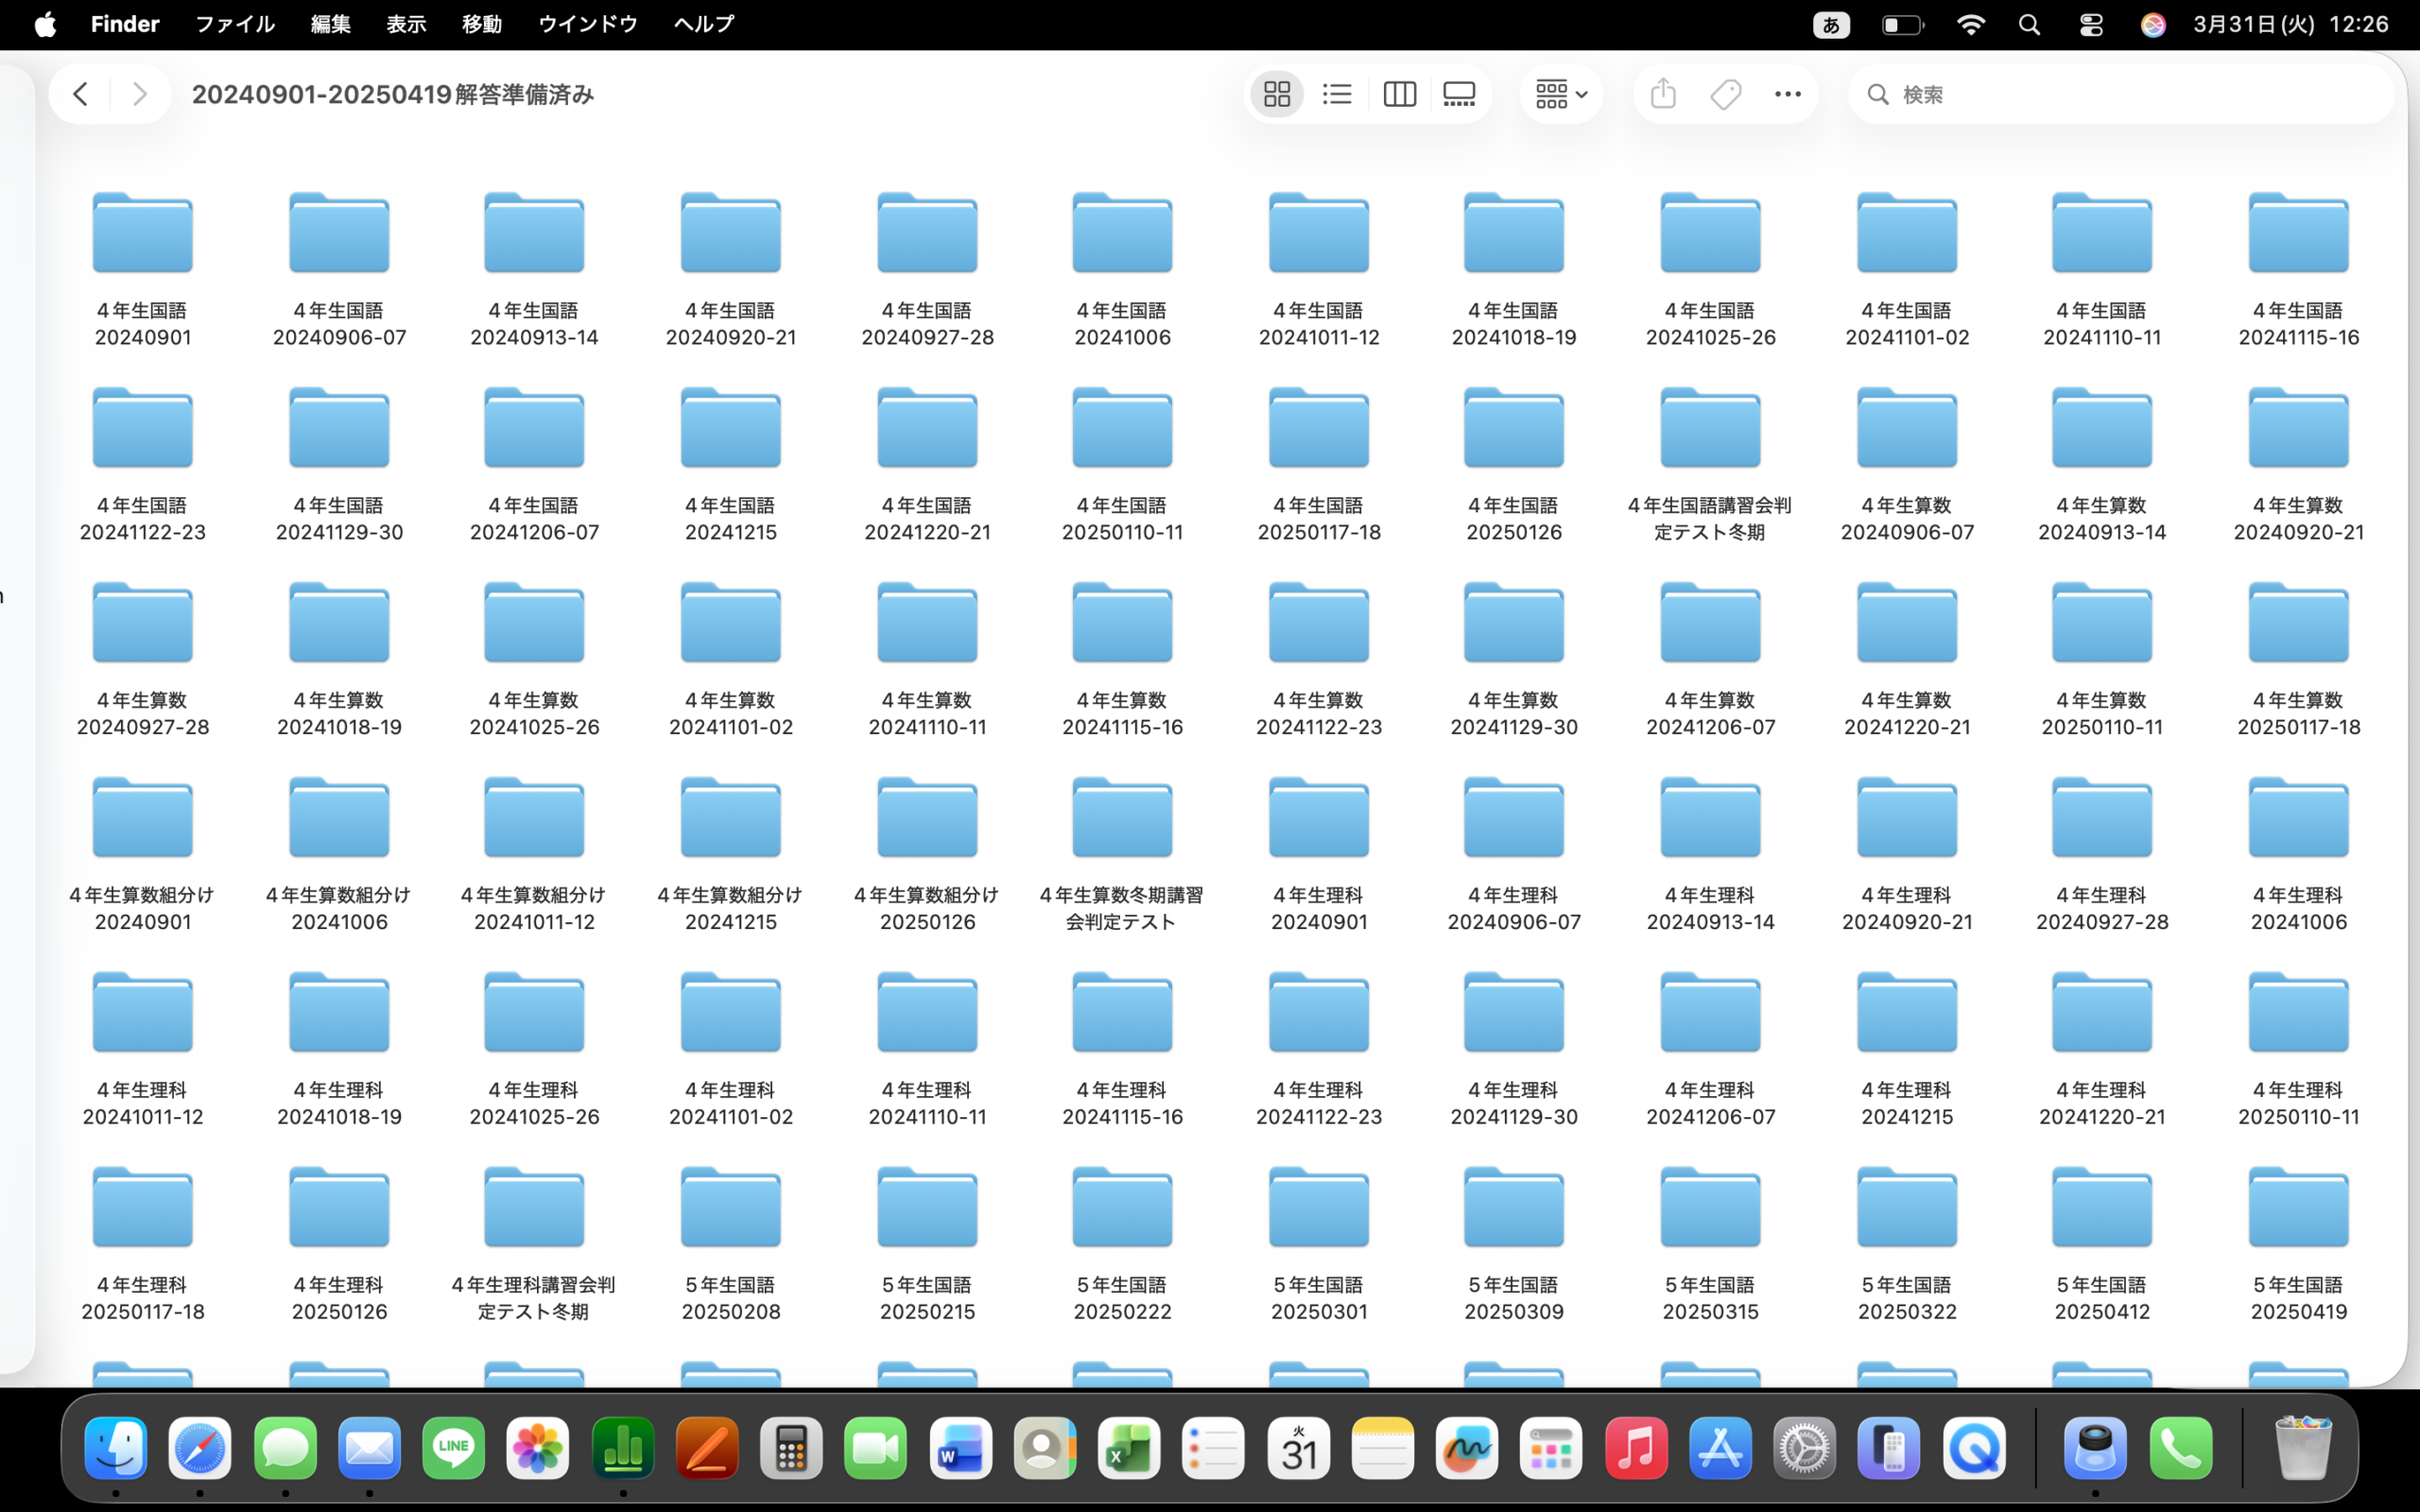Open the input source menu あ
Screen dimensions: 2420x1512
[x=1831, y=25]
